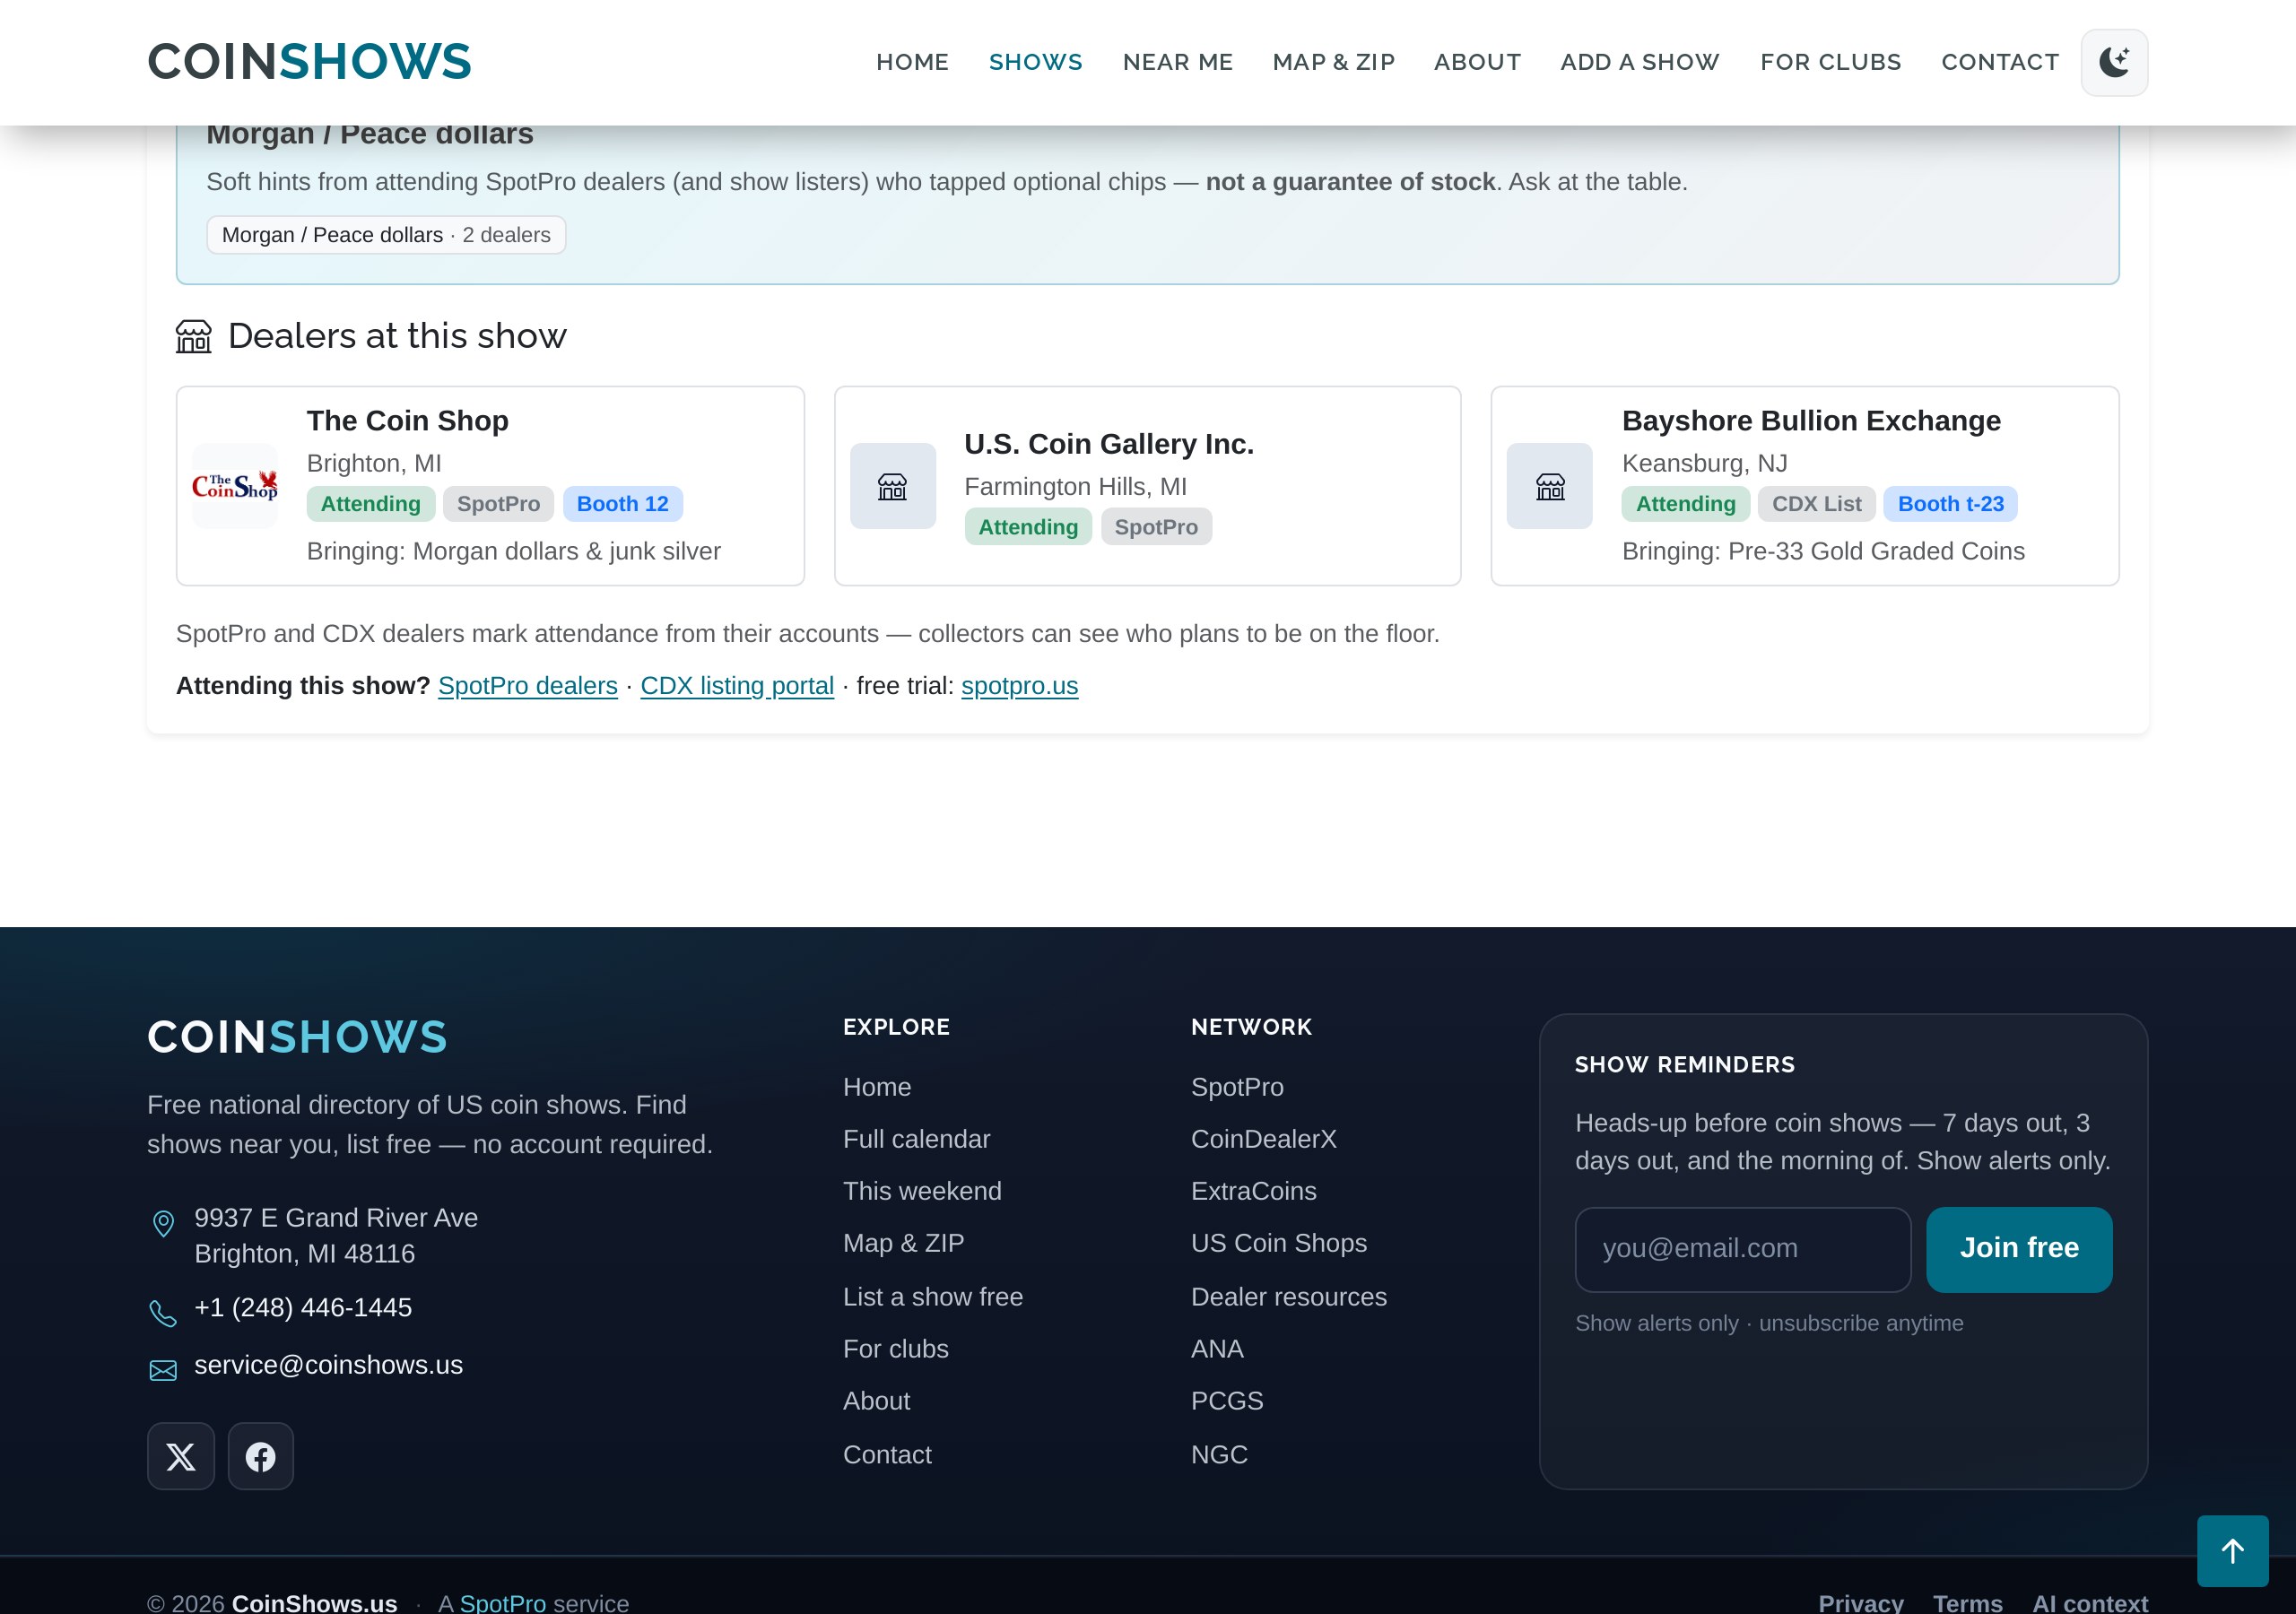The image size is (2296, 1614).
Task: Open U.S. Coin Gallery Inc. dealer name
Action: click(x=1109, y=444)
